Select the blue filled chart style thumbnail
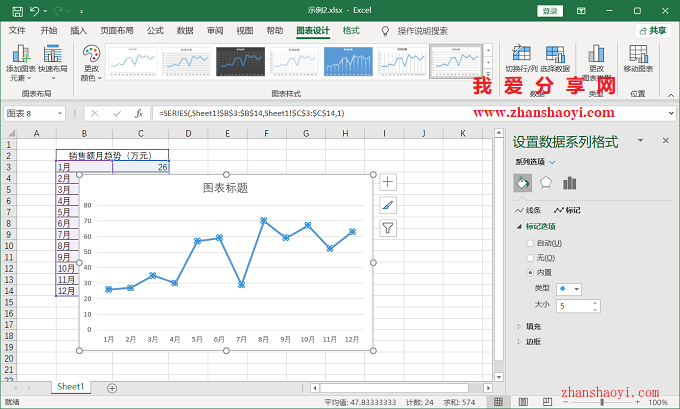The image size is (680, 409). [348, 62]
